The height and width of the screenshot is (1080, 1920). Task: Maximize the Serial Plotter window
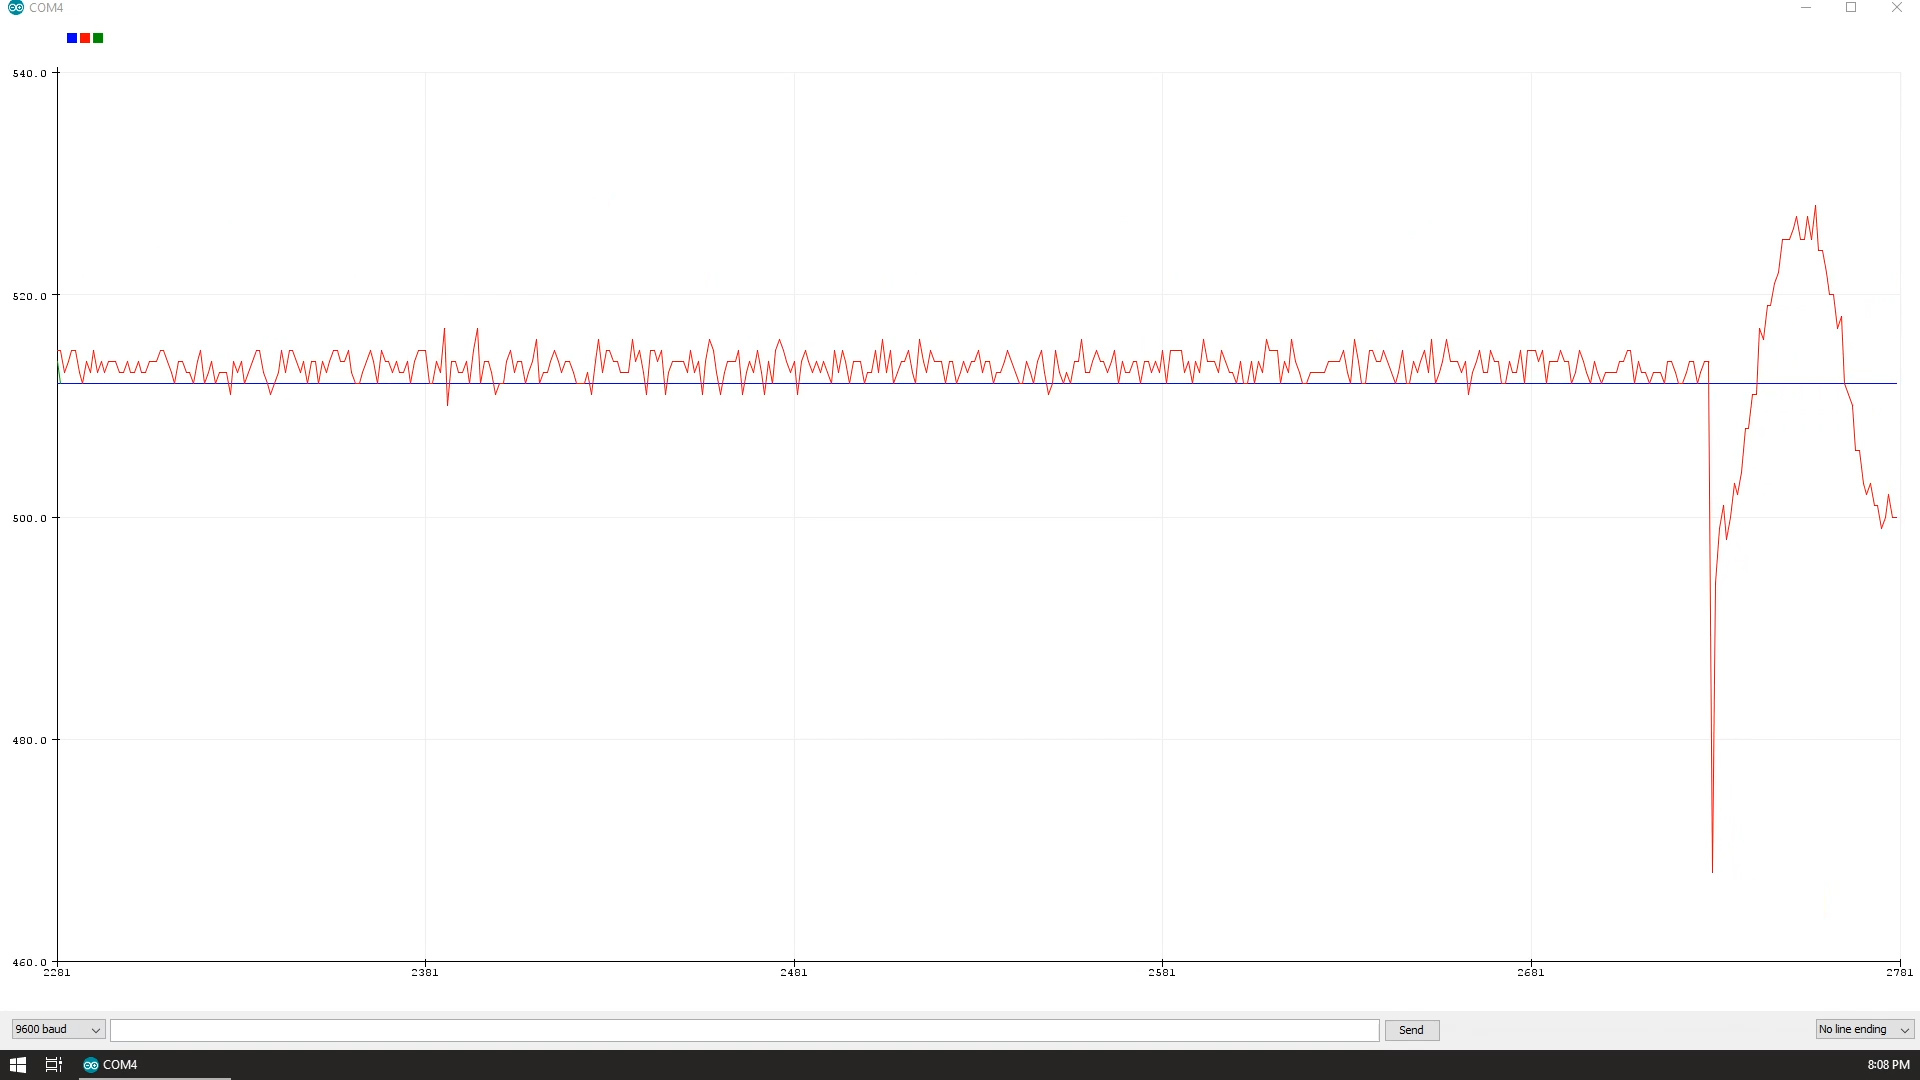pos(1851,7)
